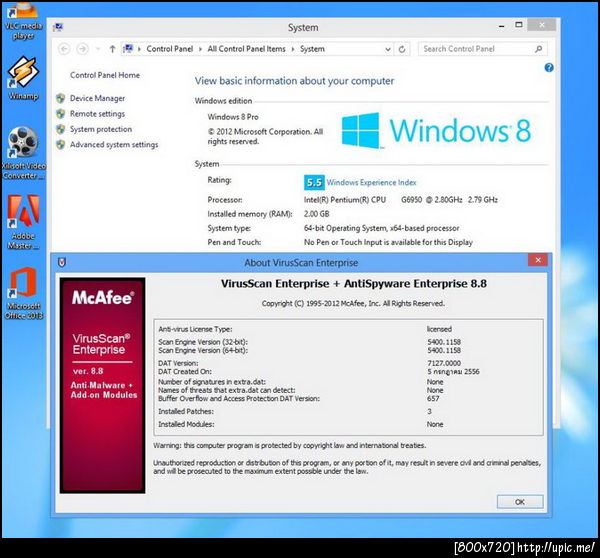Click the computer icon in the address bar
The image size is (600, 558).
click(x=128, y=49)
